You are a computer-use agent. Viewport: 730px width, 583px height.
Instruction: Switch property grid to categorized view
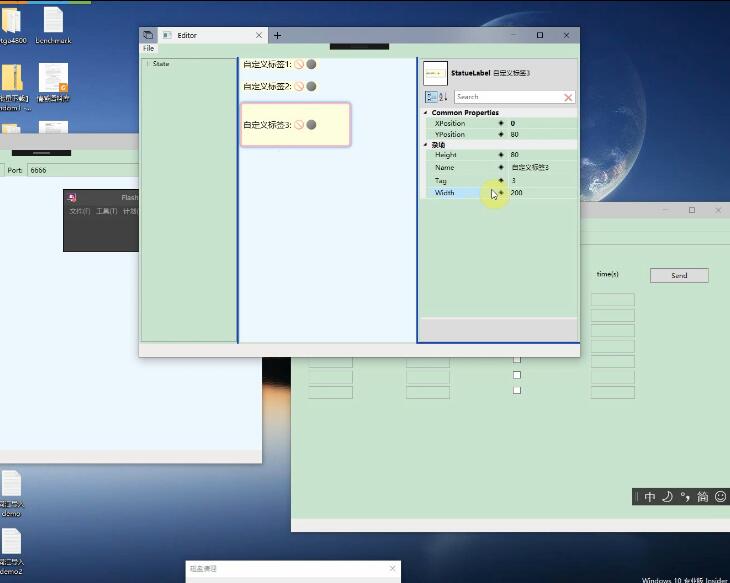(431, 97)
